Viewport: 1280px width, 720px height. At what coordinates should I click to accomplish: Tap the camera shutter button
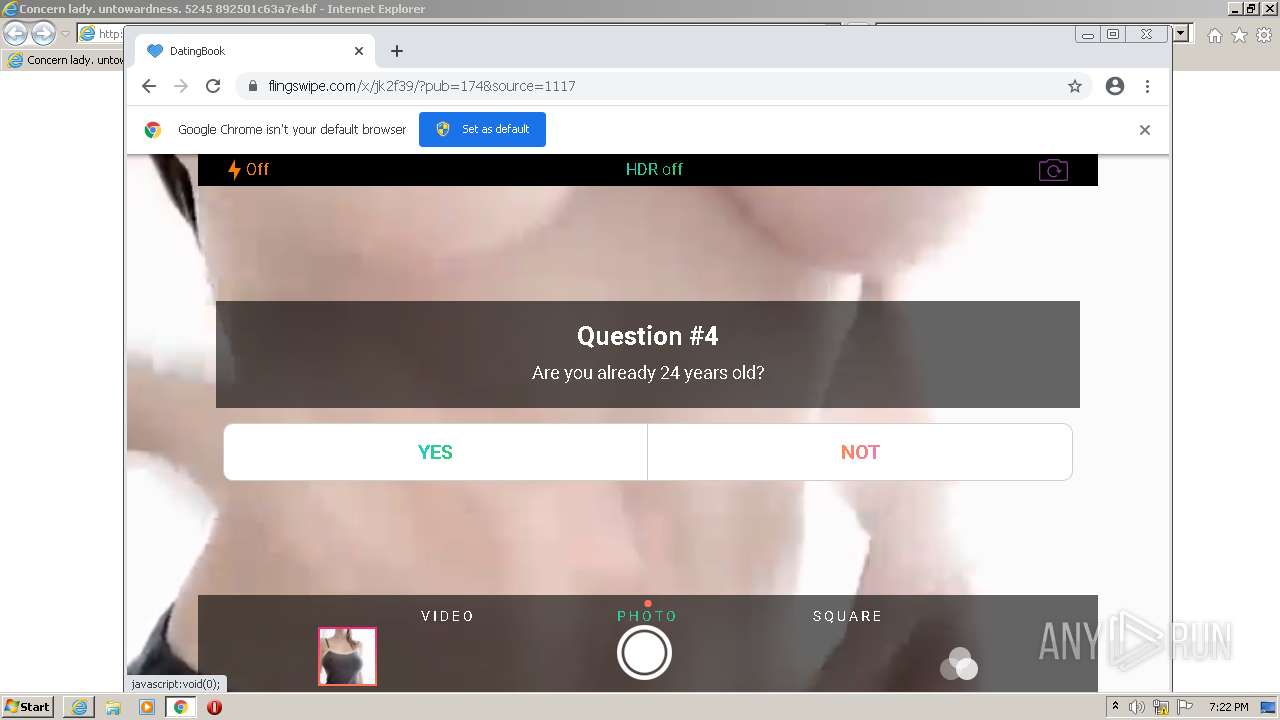(x=644, y=653)
